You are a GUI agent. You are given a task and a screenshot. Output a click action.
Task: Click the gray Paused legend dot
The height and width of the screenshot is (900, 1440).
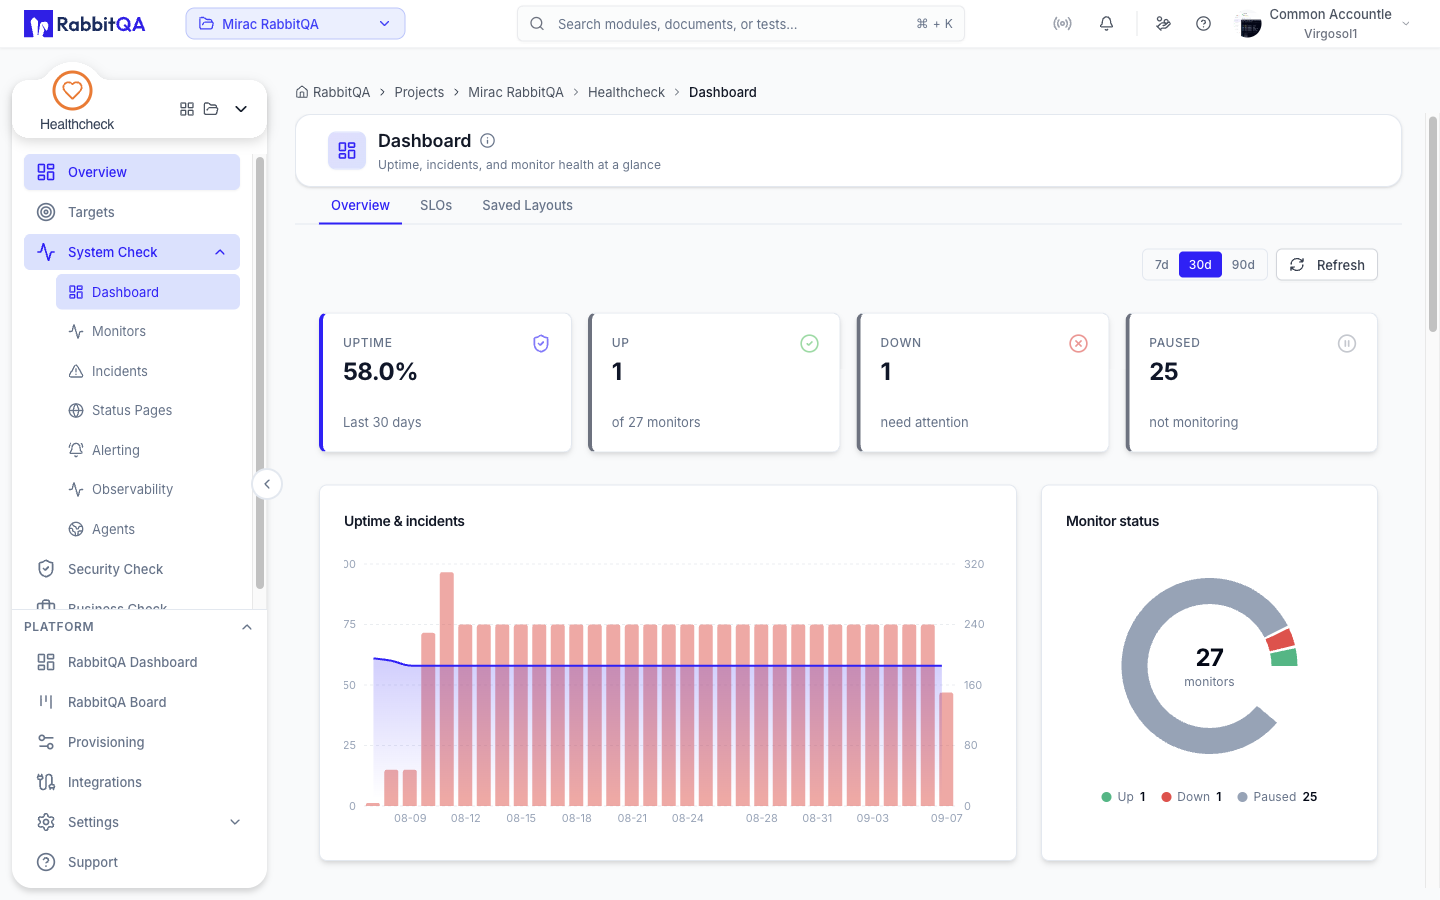1242,797
